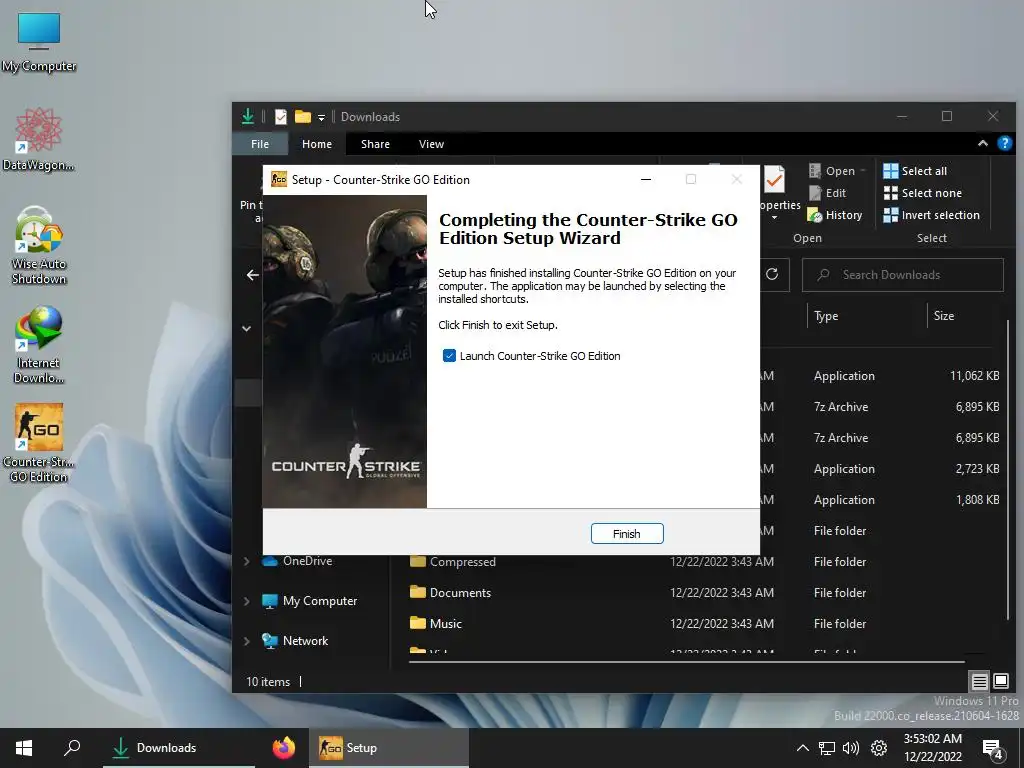Expand the My Computer tree node

[x=247, y=601]
